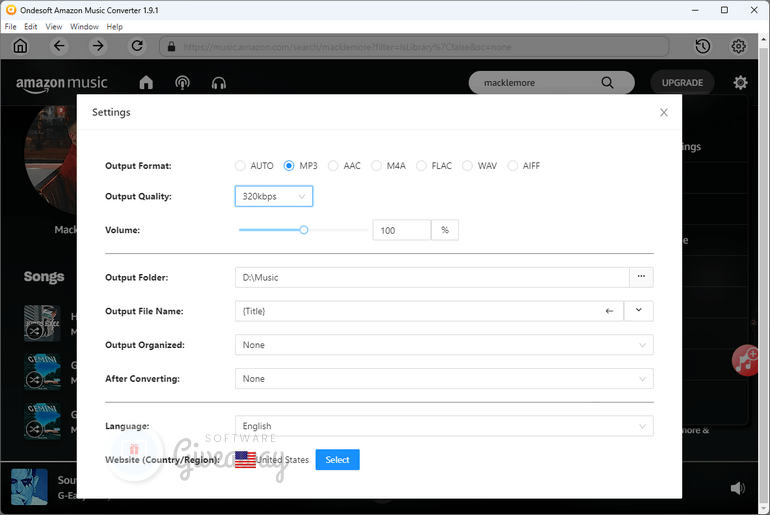The image size is (770, 515).
Task: Click the browser home icon in the toolbar
Action: [20, 46]
